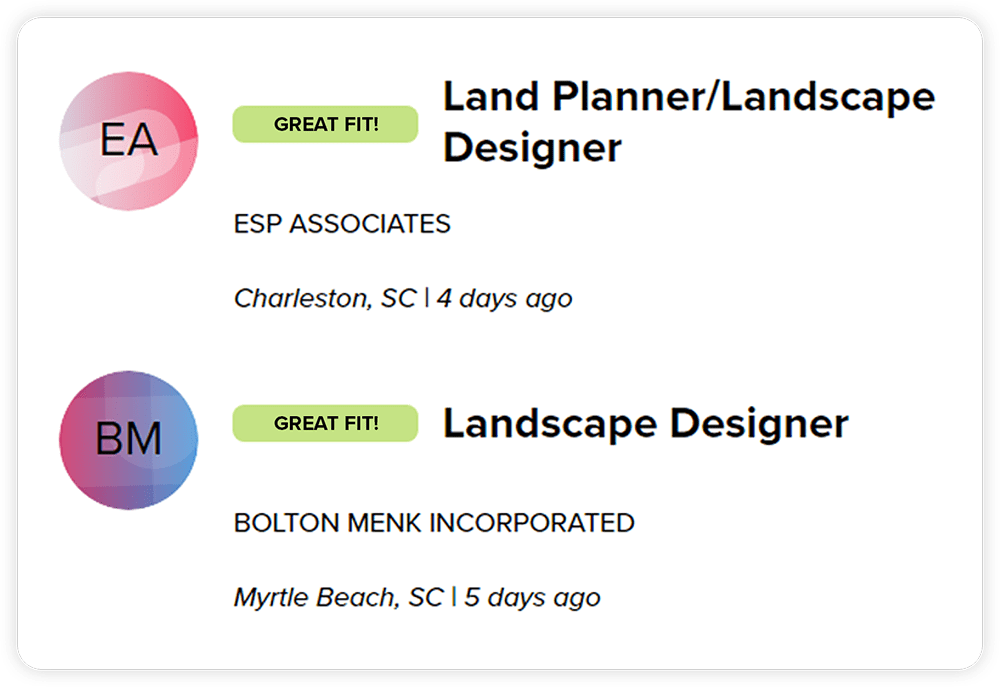Click the BM initials in purple avatar

coord(129,439)
